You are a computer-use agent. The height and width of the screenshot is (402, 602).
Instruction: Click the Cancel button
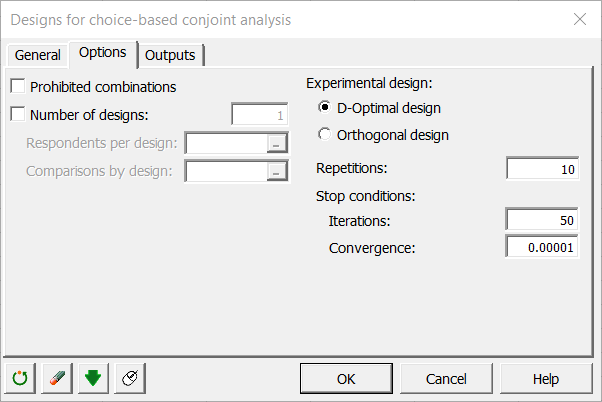pyautogui.click(x=446, y=379)
